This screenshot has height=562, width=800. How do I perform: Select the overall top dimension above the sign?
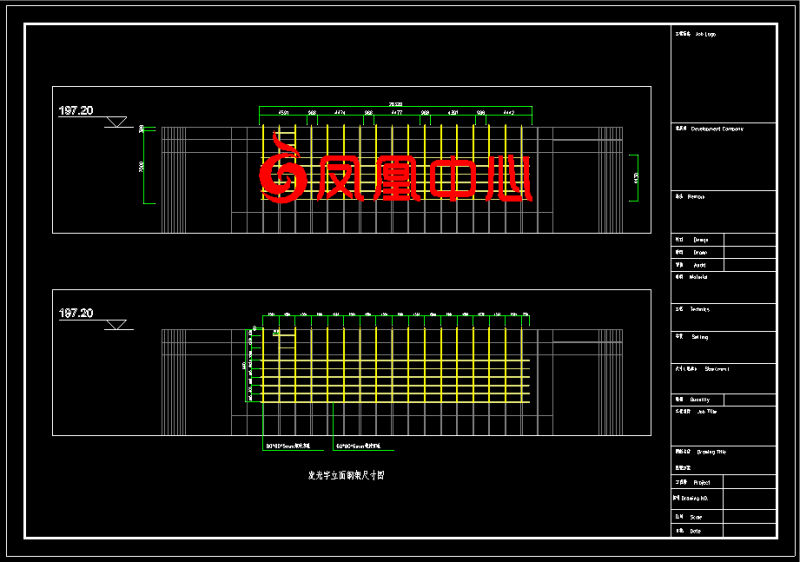tap(395, 106)
